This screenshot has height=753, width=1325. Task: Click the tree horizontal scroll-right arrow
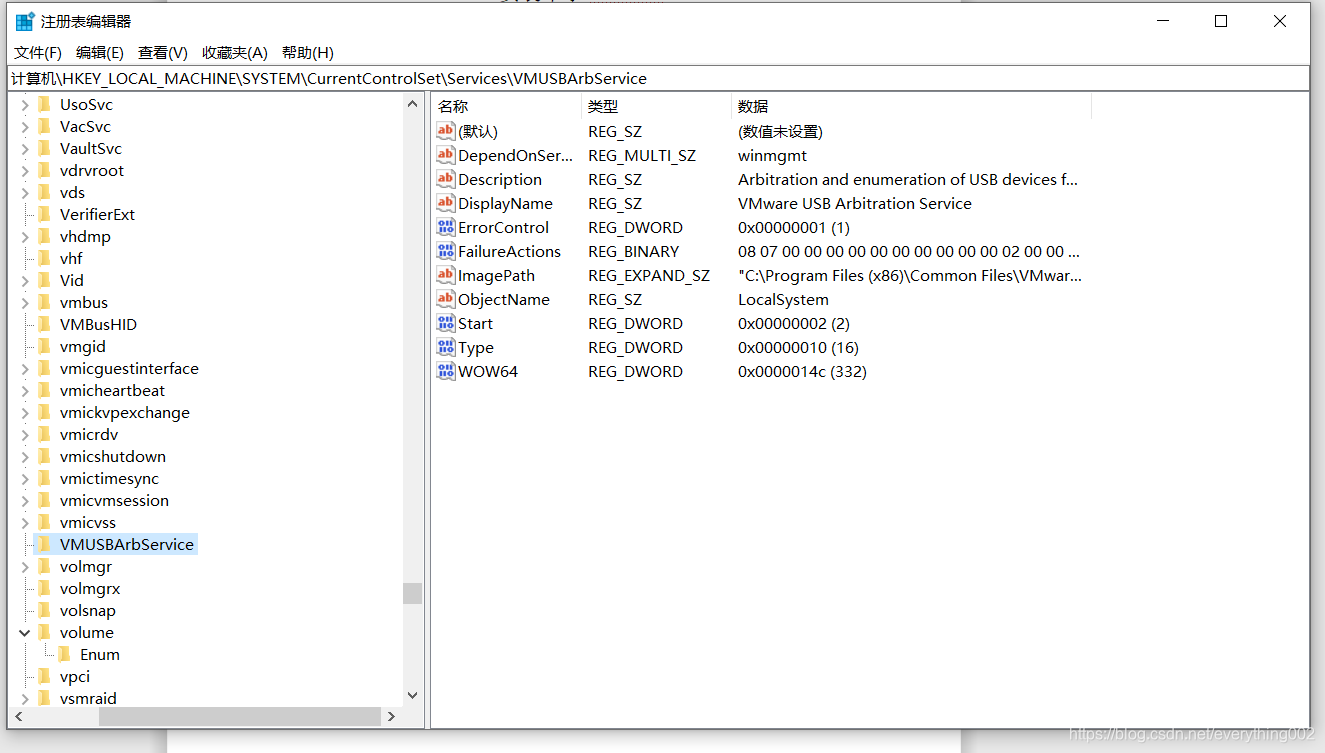click(391, 716)
